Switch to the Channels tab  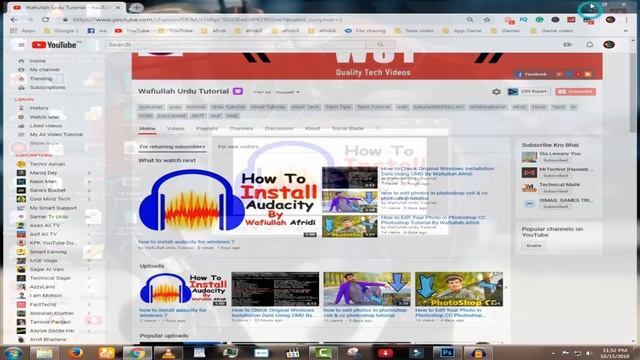(241, 129)
